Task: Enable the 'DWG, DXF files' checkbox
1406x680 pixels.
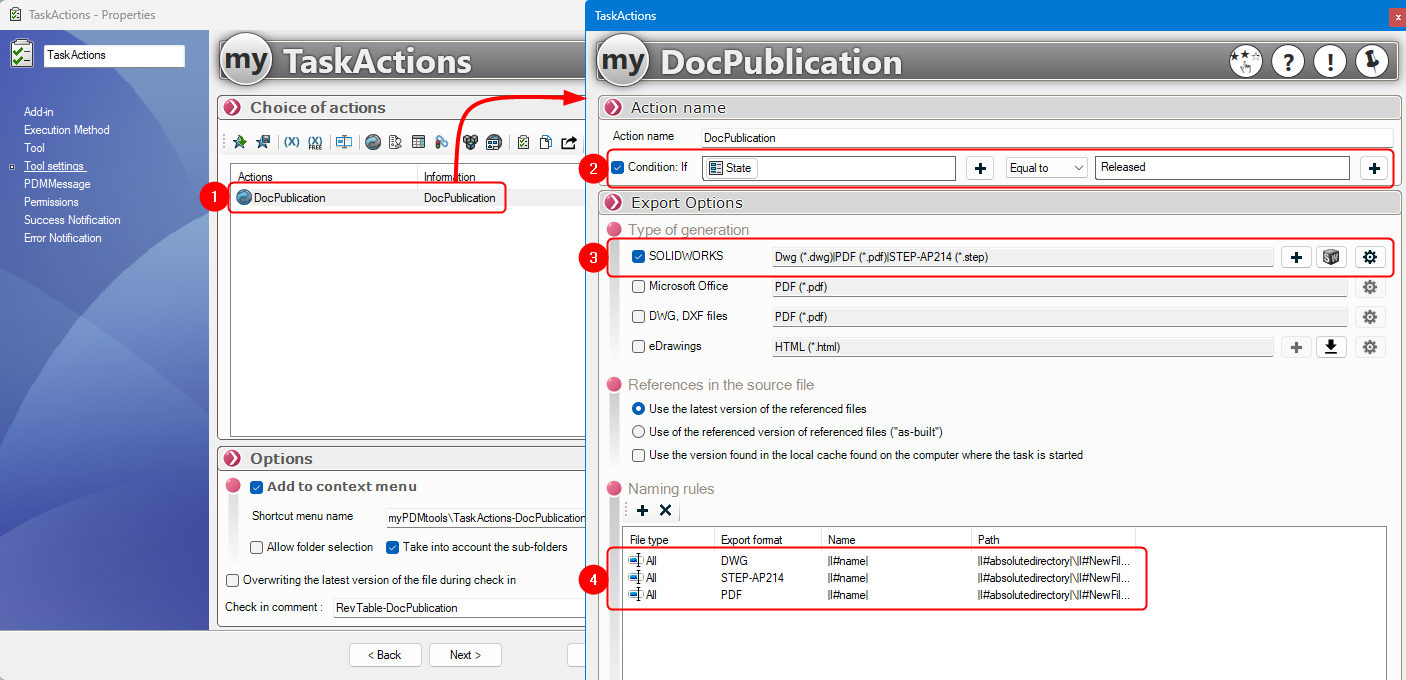Action: tap(639, 316)
